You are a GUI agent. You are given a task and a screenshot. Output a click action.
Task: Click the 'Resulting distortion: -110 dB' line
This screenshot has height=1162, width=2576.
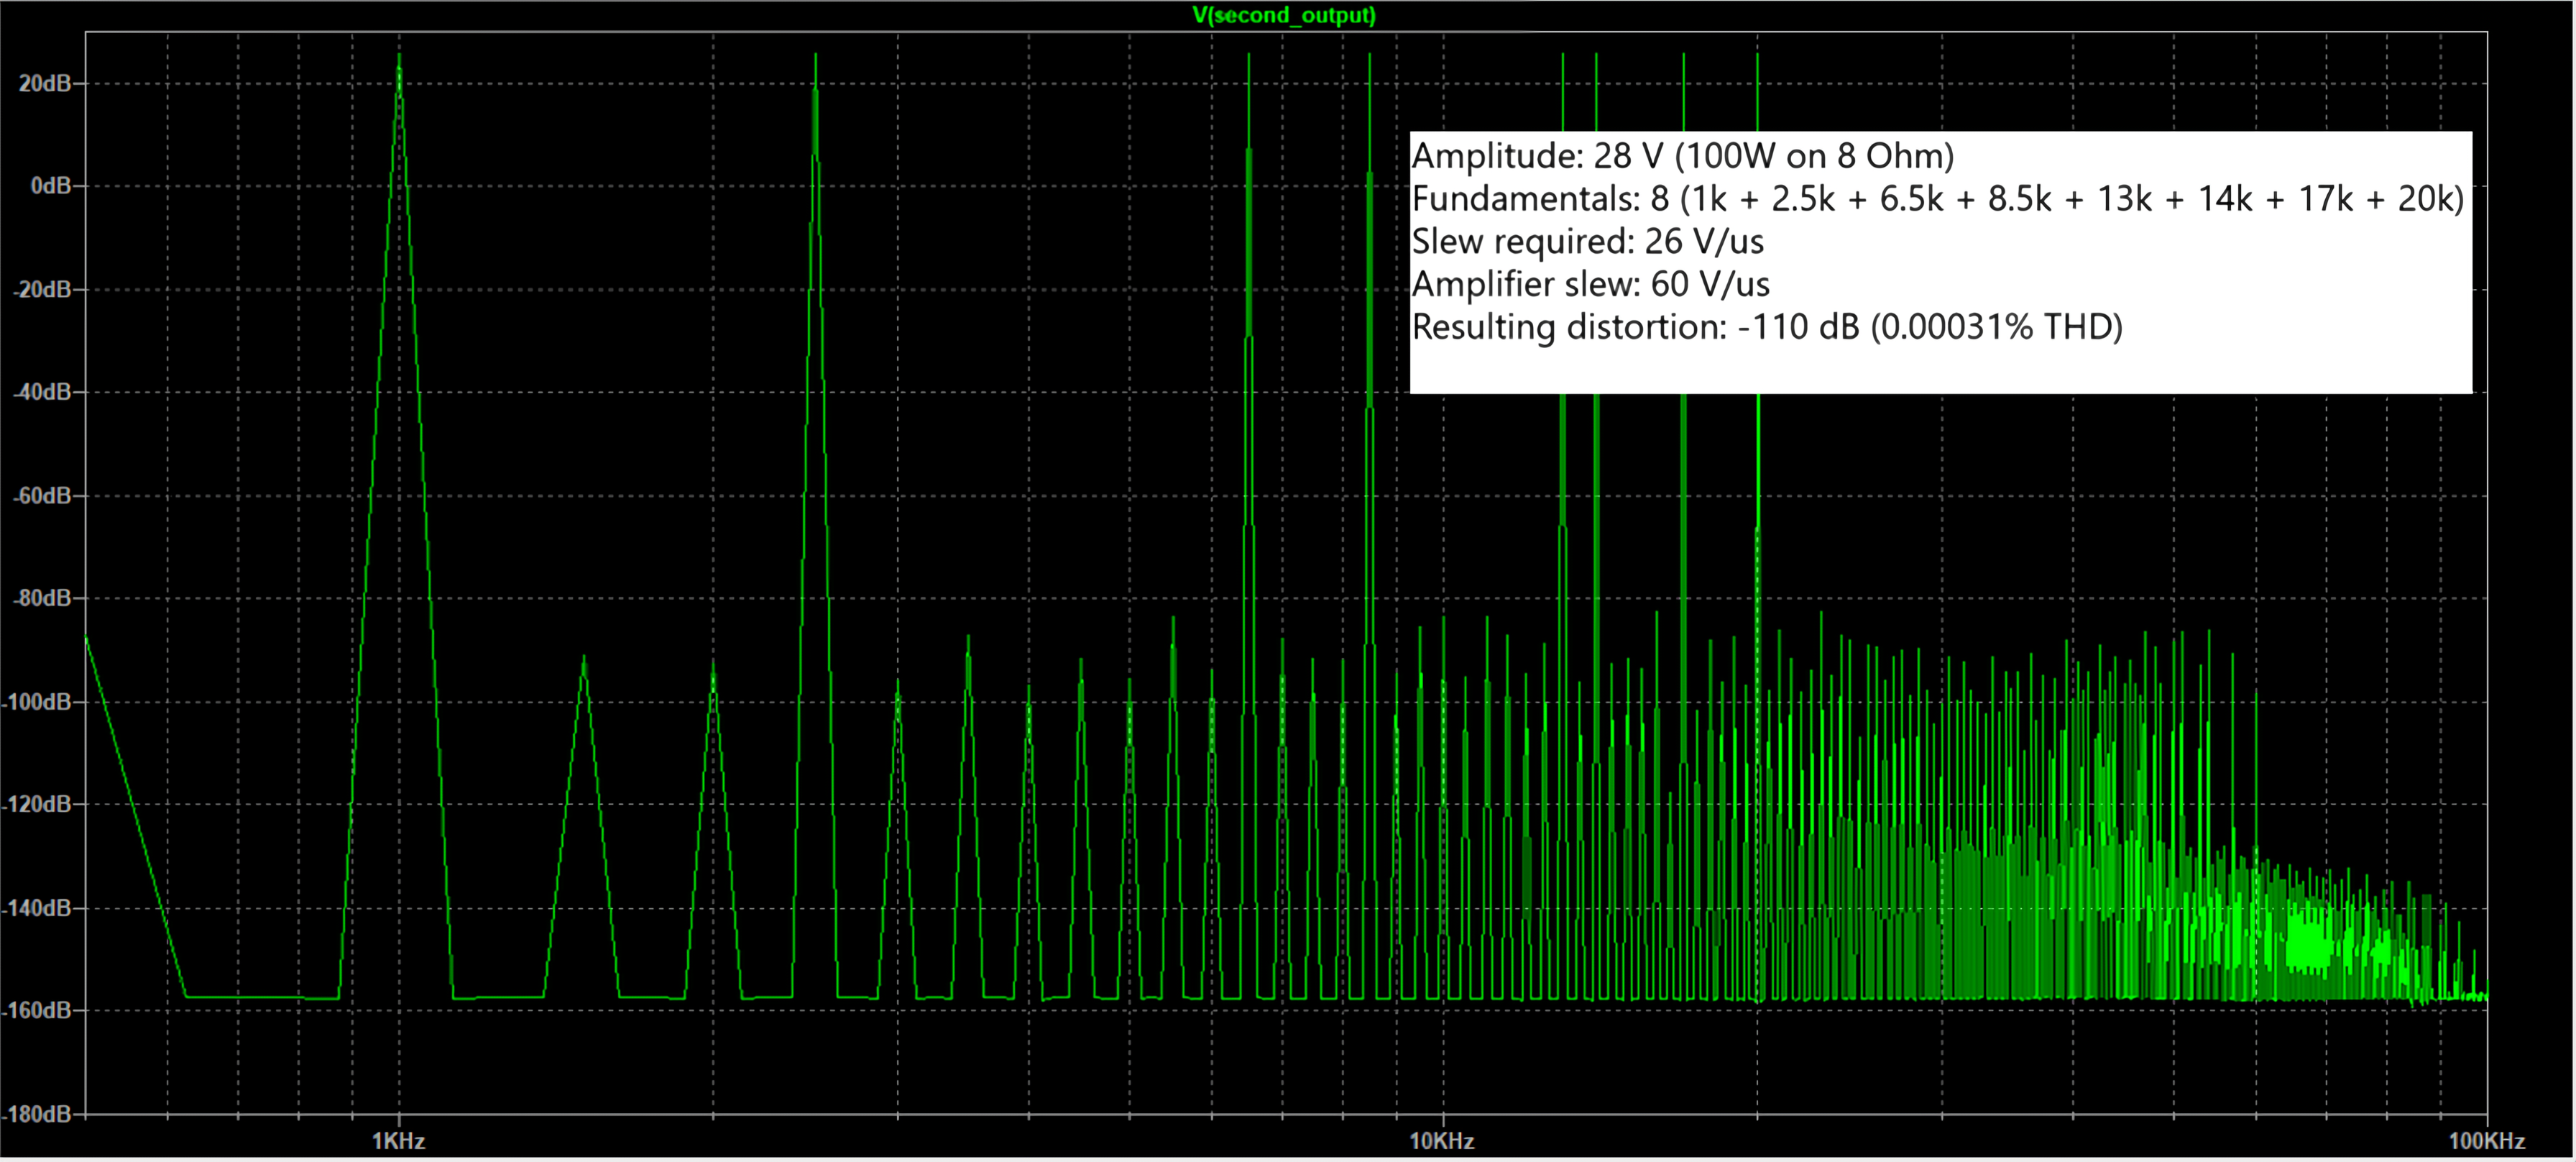coord(1767,327)
